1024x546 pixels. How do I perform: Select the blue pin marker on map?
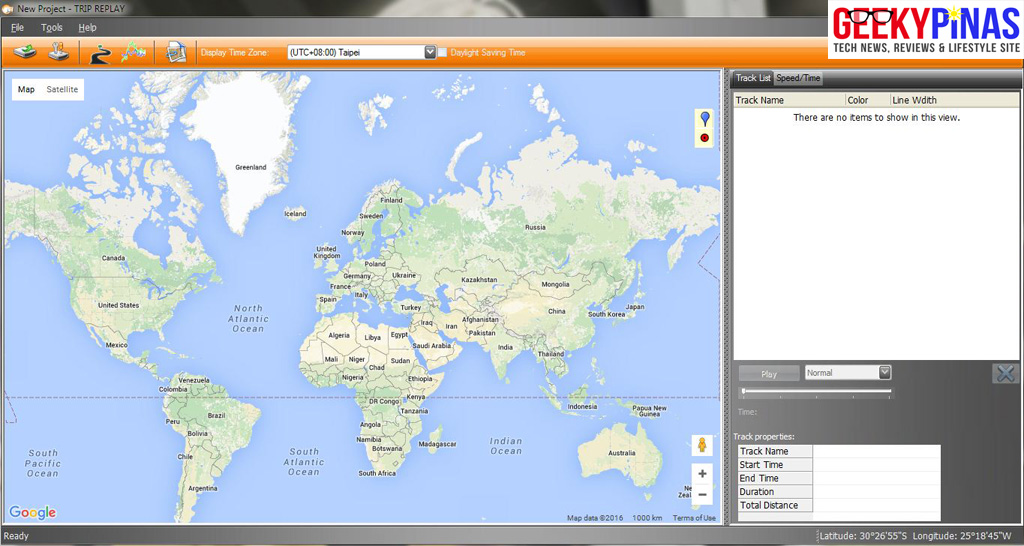705,119
